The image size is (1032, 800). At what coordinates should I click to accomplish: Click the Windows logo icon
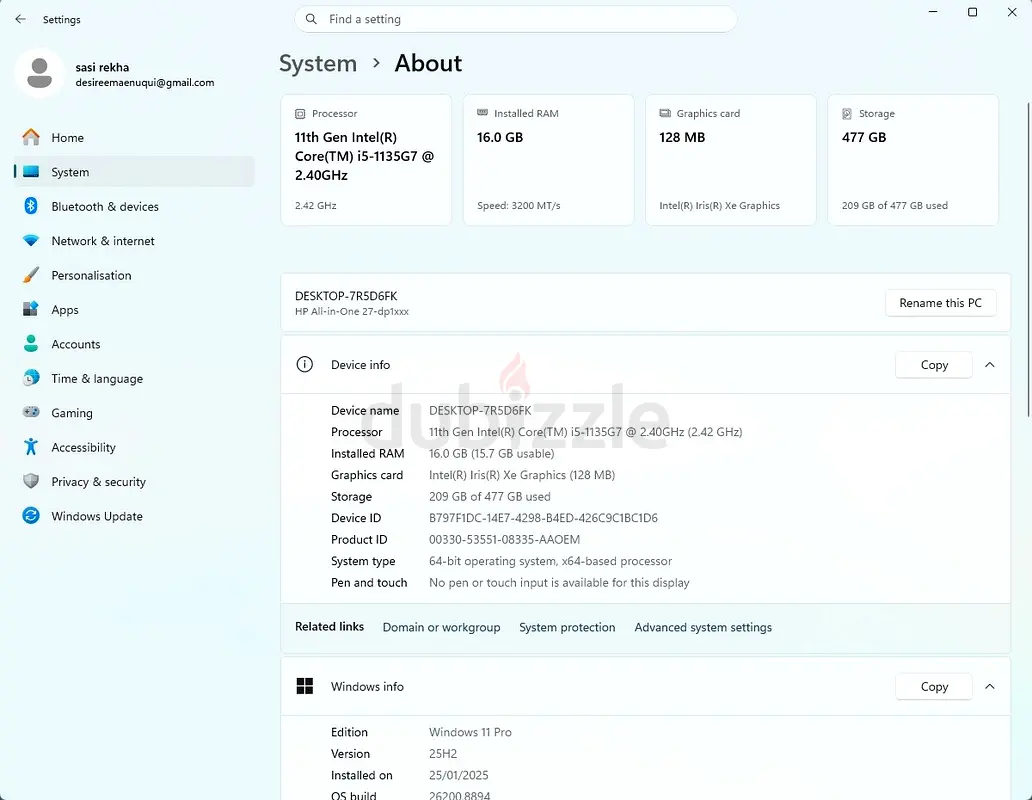coord(305,686)
